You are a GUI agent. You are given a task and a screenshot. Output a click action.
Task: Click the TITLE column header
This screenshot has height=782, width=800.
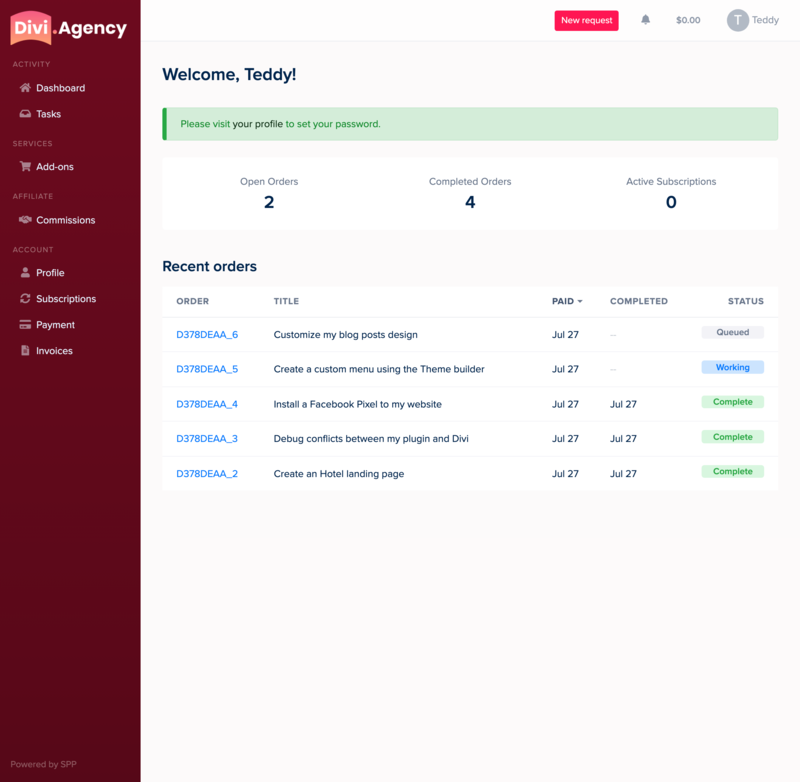286,301
